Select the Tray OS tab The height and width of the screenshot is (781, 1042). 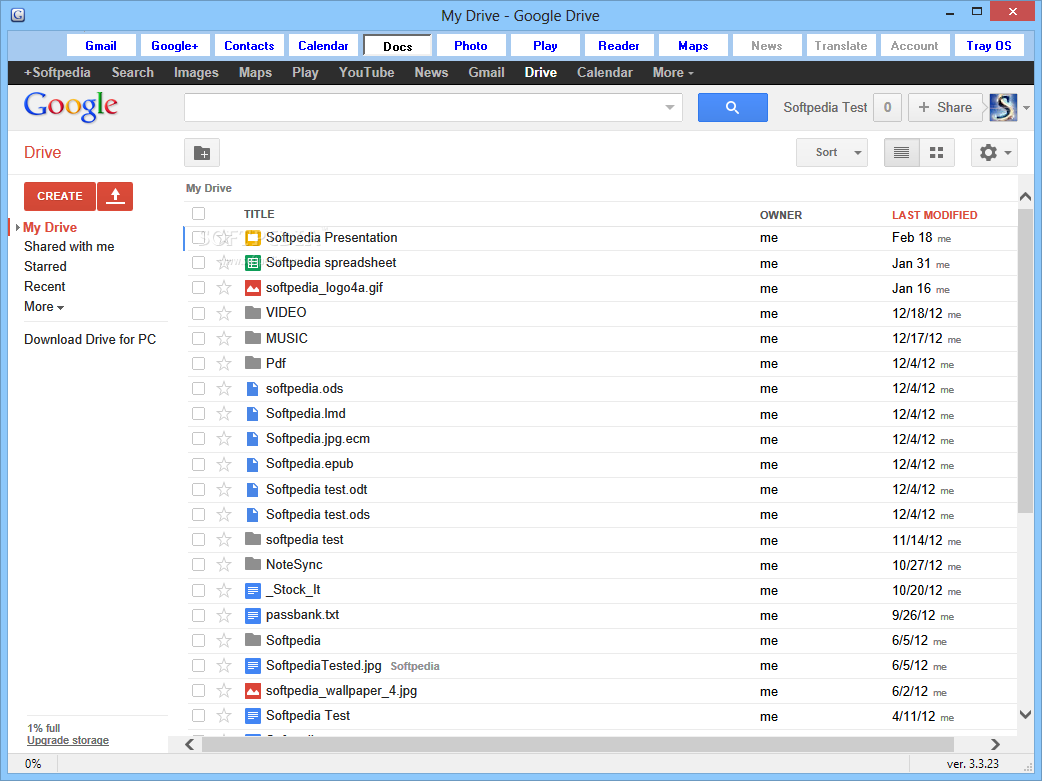point(989,46)
